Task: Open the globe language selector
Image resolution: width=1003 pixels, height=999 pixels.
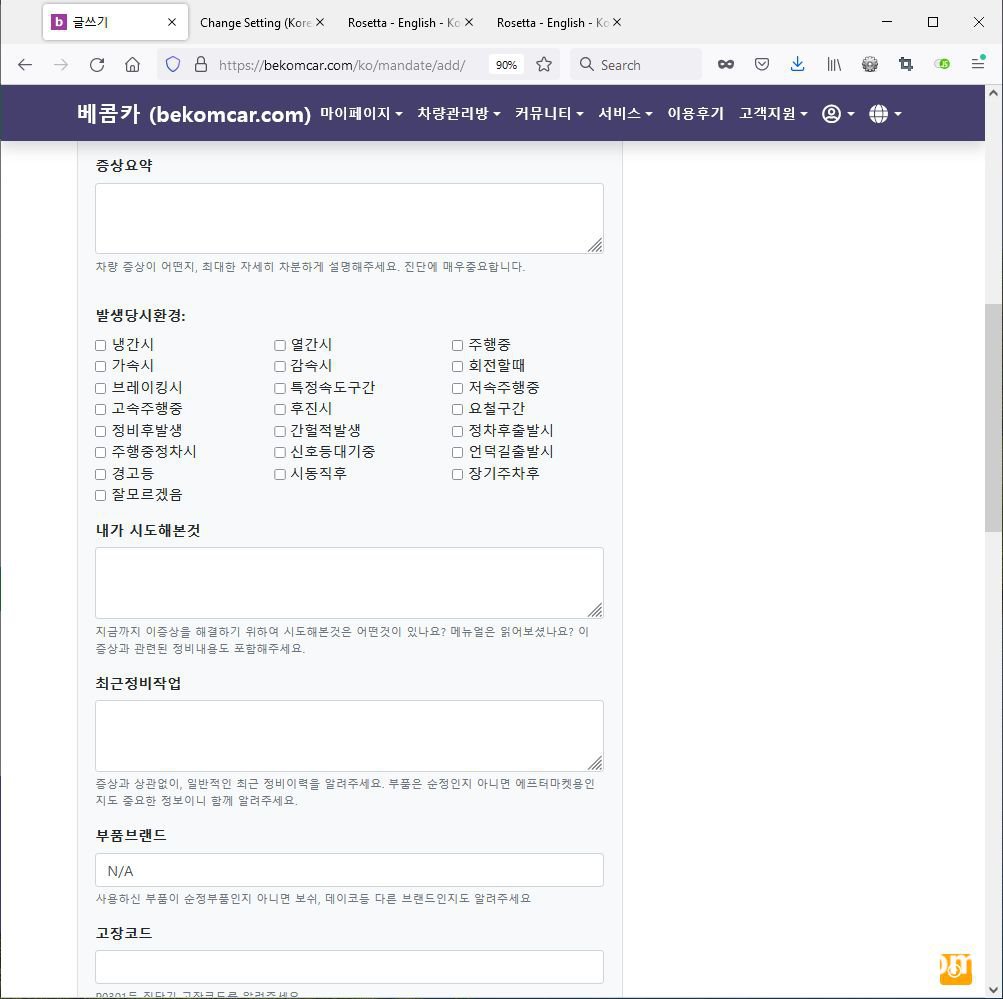Action: click(885, 114)
